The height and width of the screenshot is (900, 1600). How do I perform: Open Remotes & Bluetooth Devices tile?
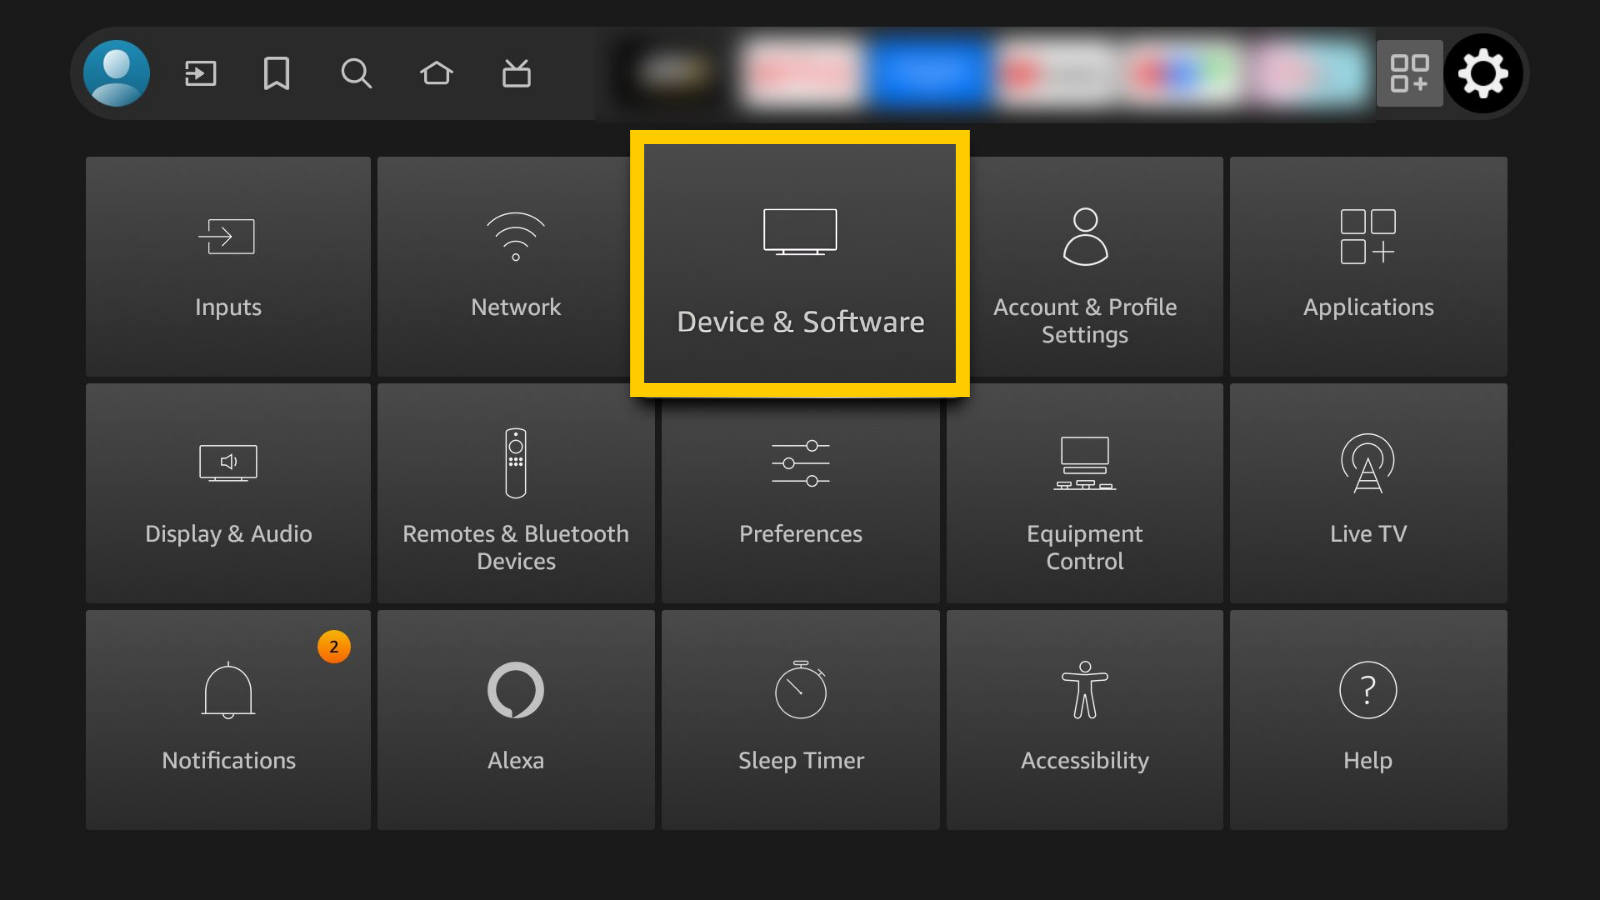(x=516, y=493)
